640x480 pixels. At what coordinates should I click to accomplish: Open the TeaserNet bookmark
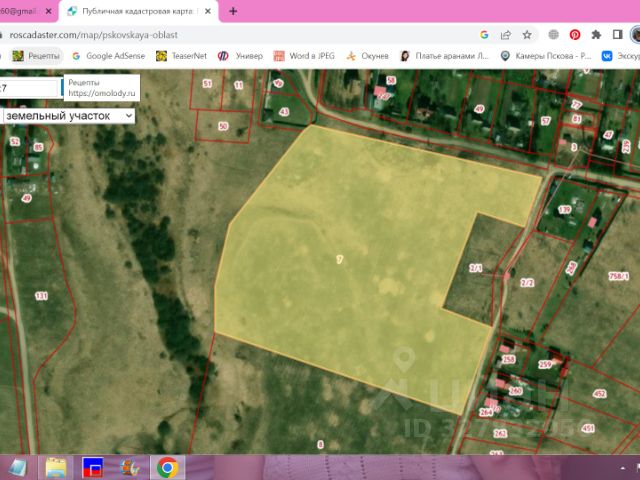181,56
